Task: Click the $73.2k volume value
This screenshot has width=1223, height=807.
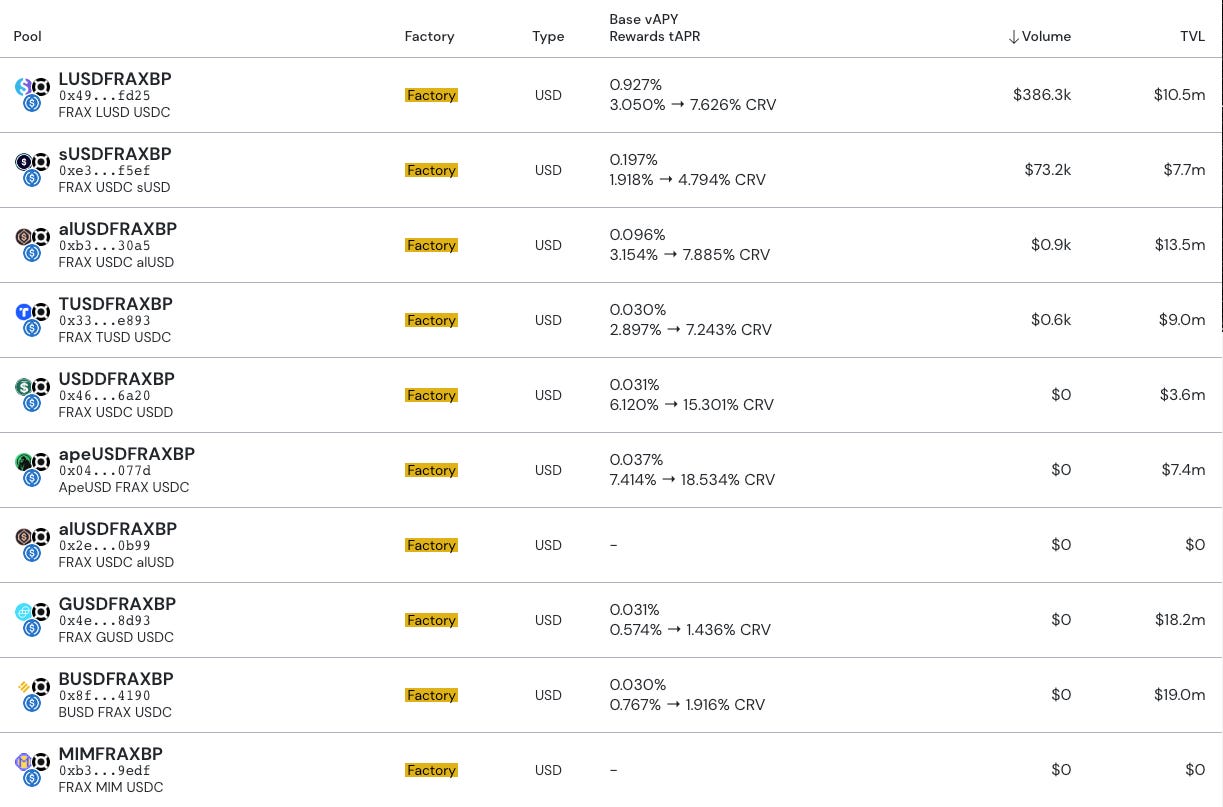Action: pos(1047,170)
